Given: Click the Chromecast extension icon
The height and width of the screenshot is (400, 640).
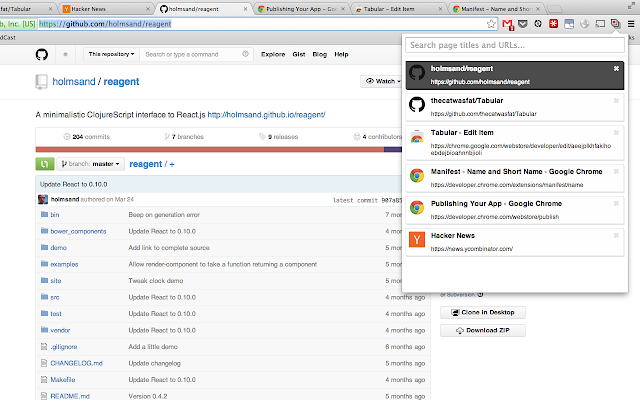Looking at the screenshot, I should 600,24.
